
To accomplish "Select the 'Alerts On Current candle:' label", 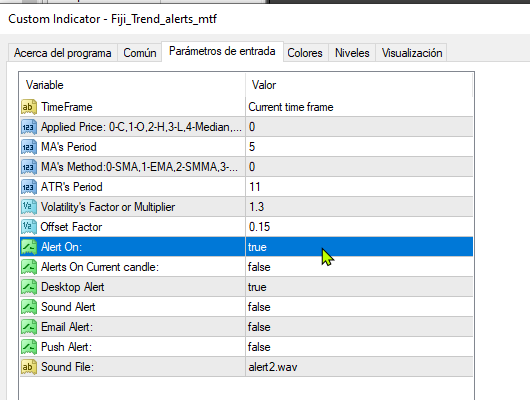I will 100,267.
